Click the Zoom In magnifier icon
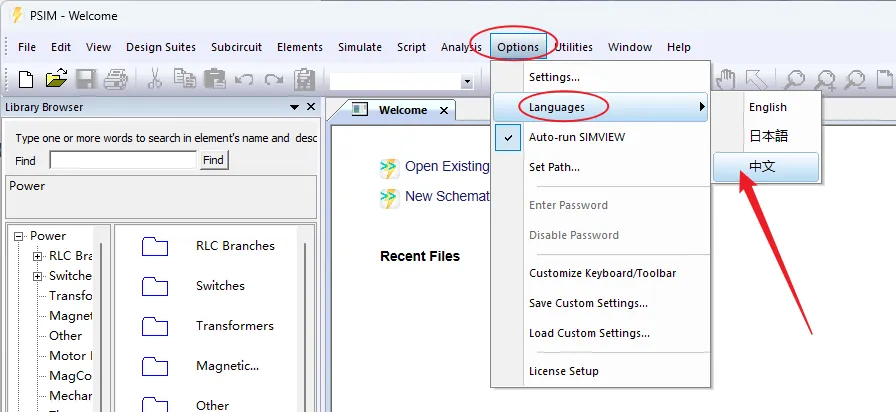 click(825, 79)
